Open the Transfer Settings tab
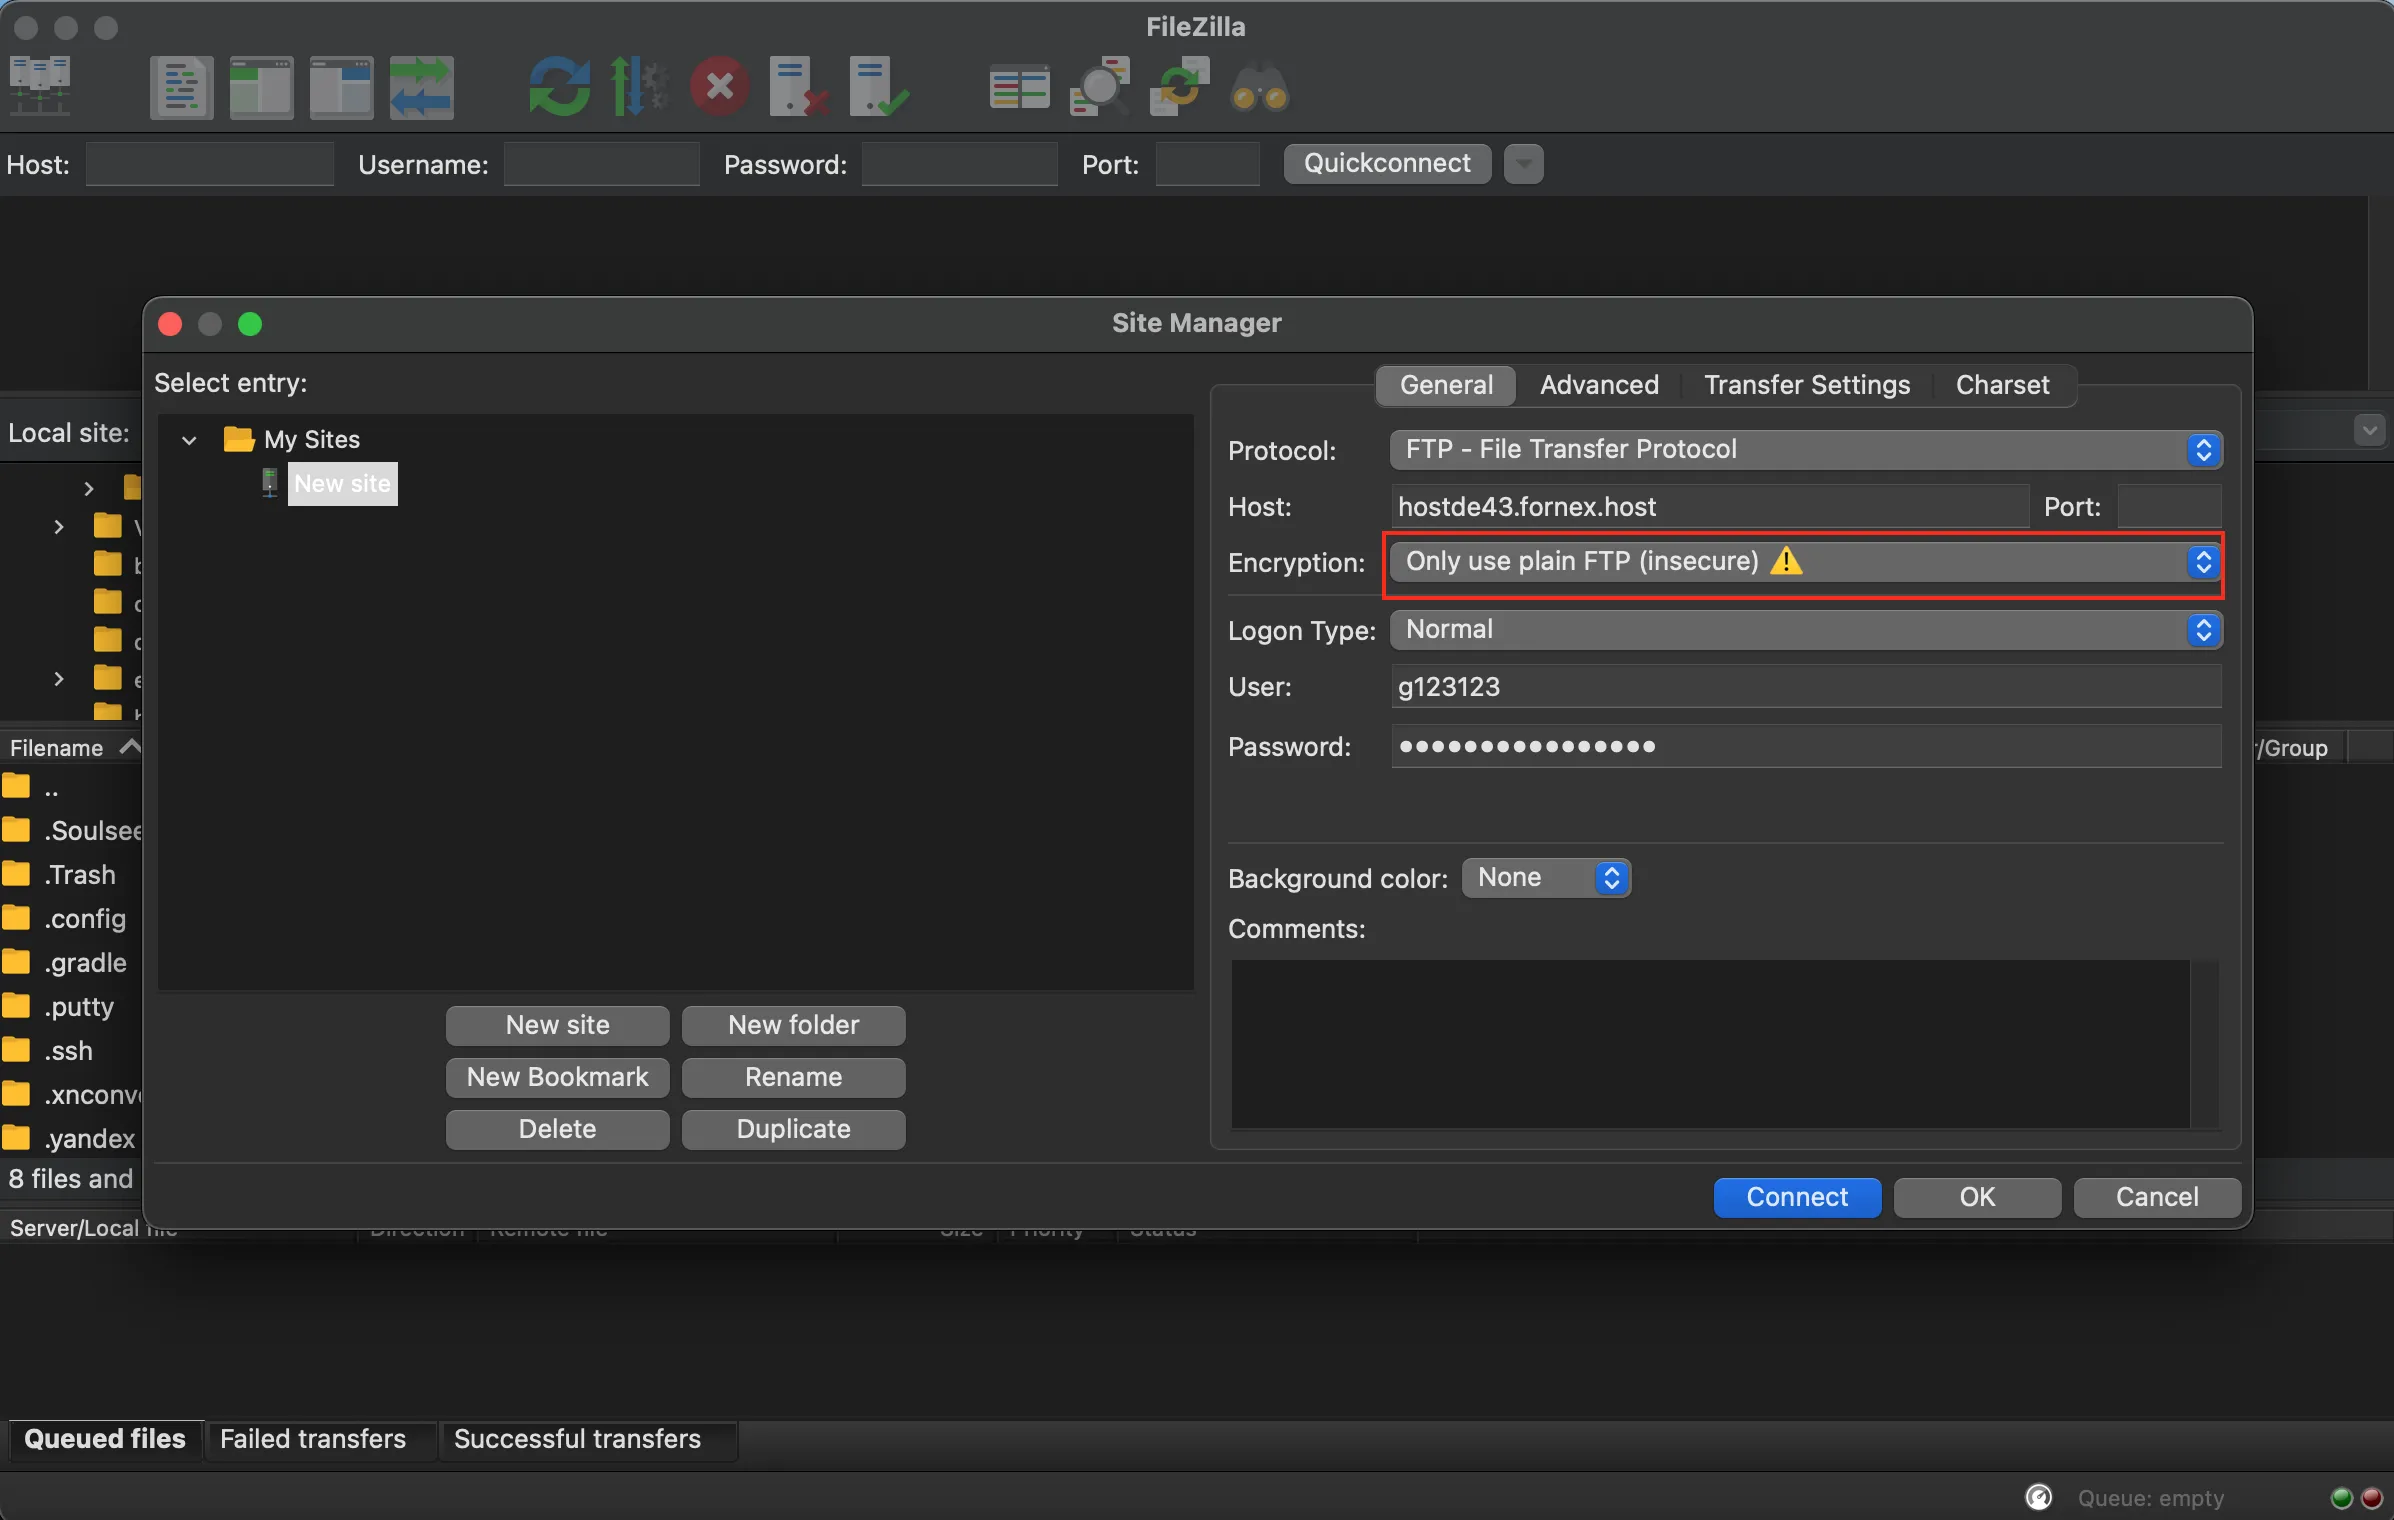 tap(1807, 385)
